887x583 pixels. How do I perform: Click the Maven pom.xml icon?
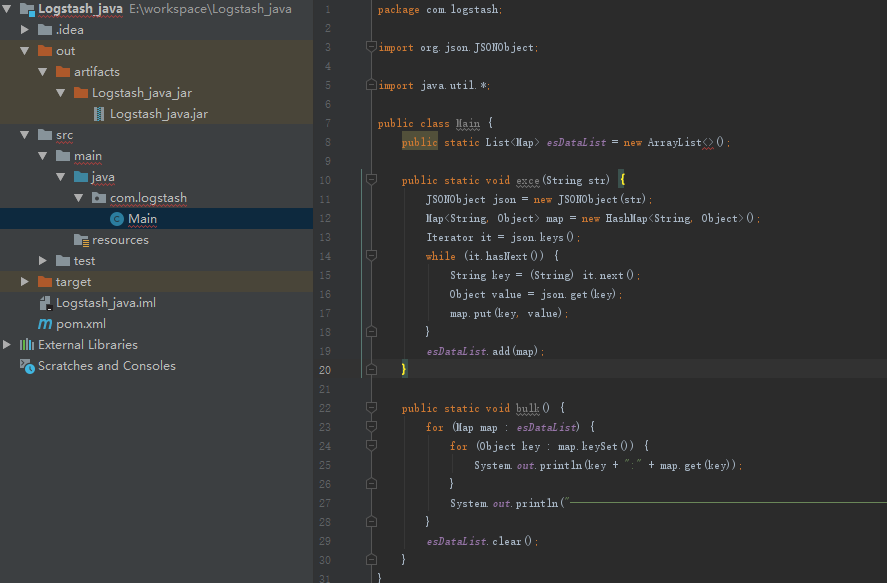(x=45, y=324)
